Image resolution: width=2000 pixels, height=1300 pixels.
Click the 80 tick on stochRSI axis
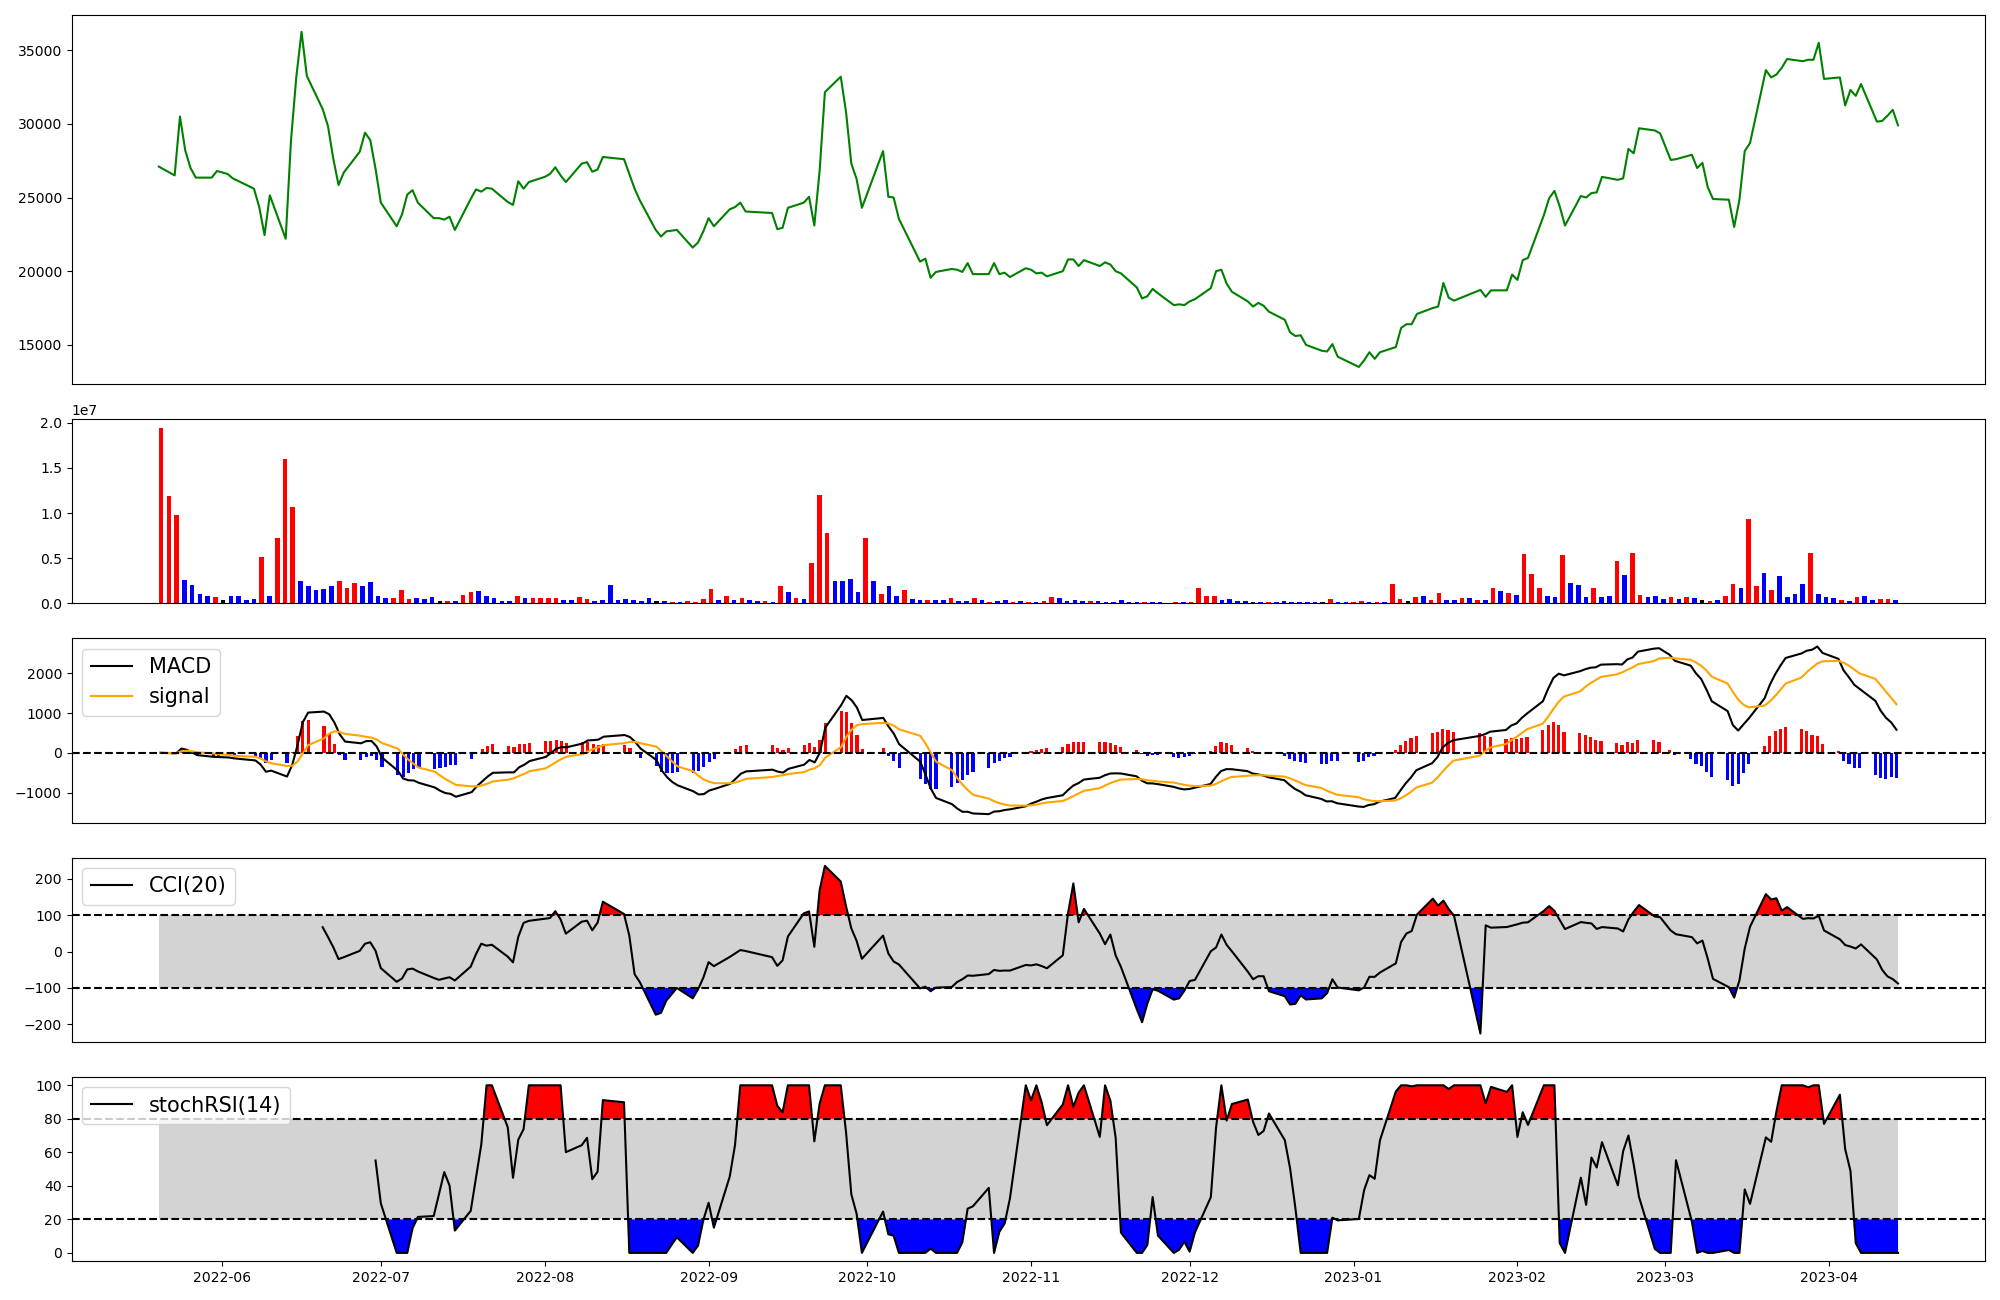[x=52, y=1120]
